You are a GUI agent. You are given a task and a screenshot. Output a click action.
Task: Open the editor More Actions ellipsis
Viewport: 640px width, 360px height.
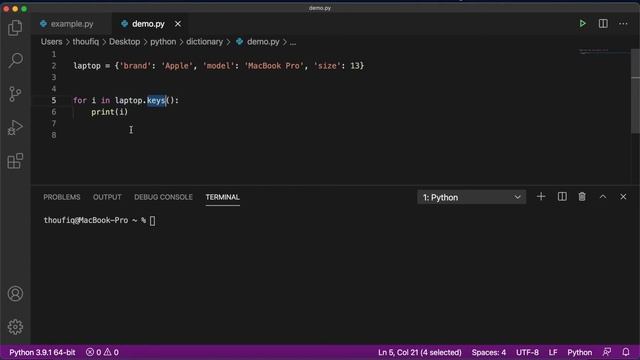pos(623,24)
